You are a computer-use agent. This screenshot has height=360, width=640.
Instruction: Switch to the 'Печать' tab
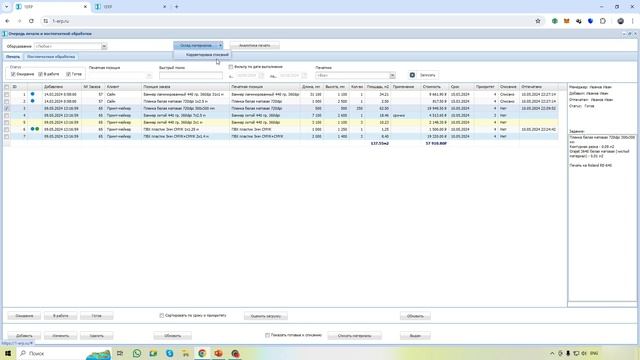coord(13,57)
